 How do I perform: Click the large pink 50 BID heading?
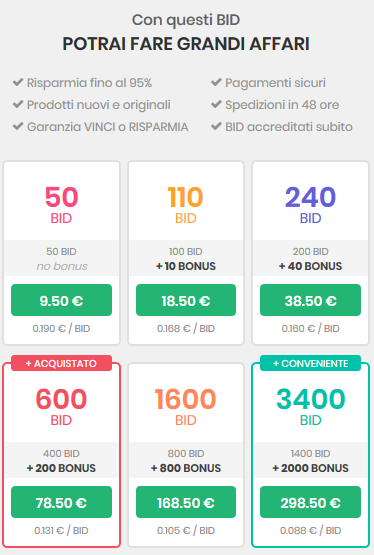click(61, 205)
